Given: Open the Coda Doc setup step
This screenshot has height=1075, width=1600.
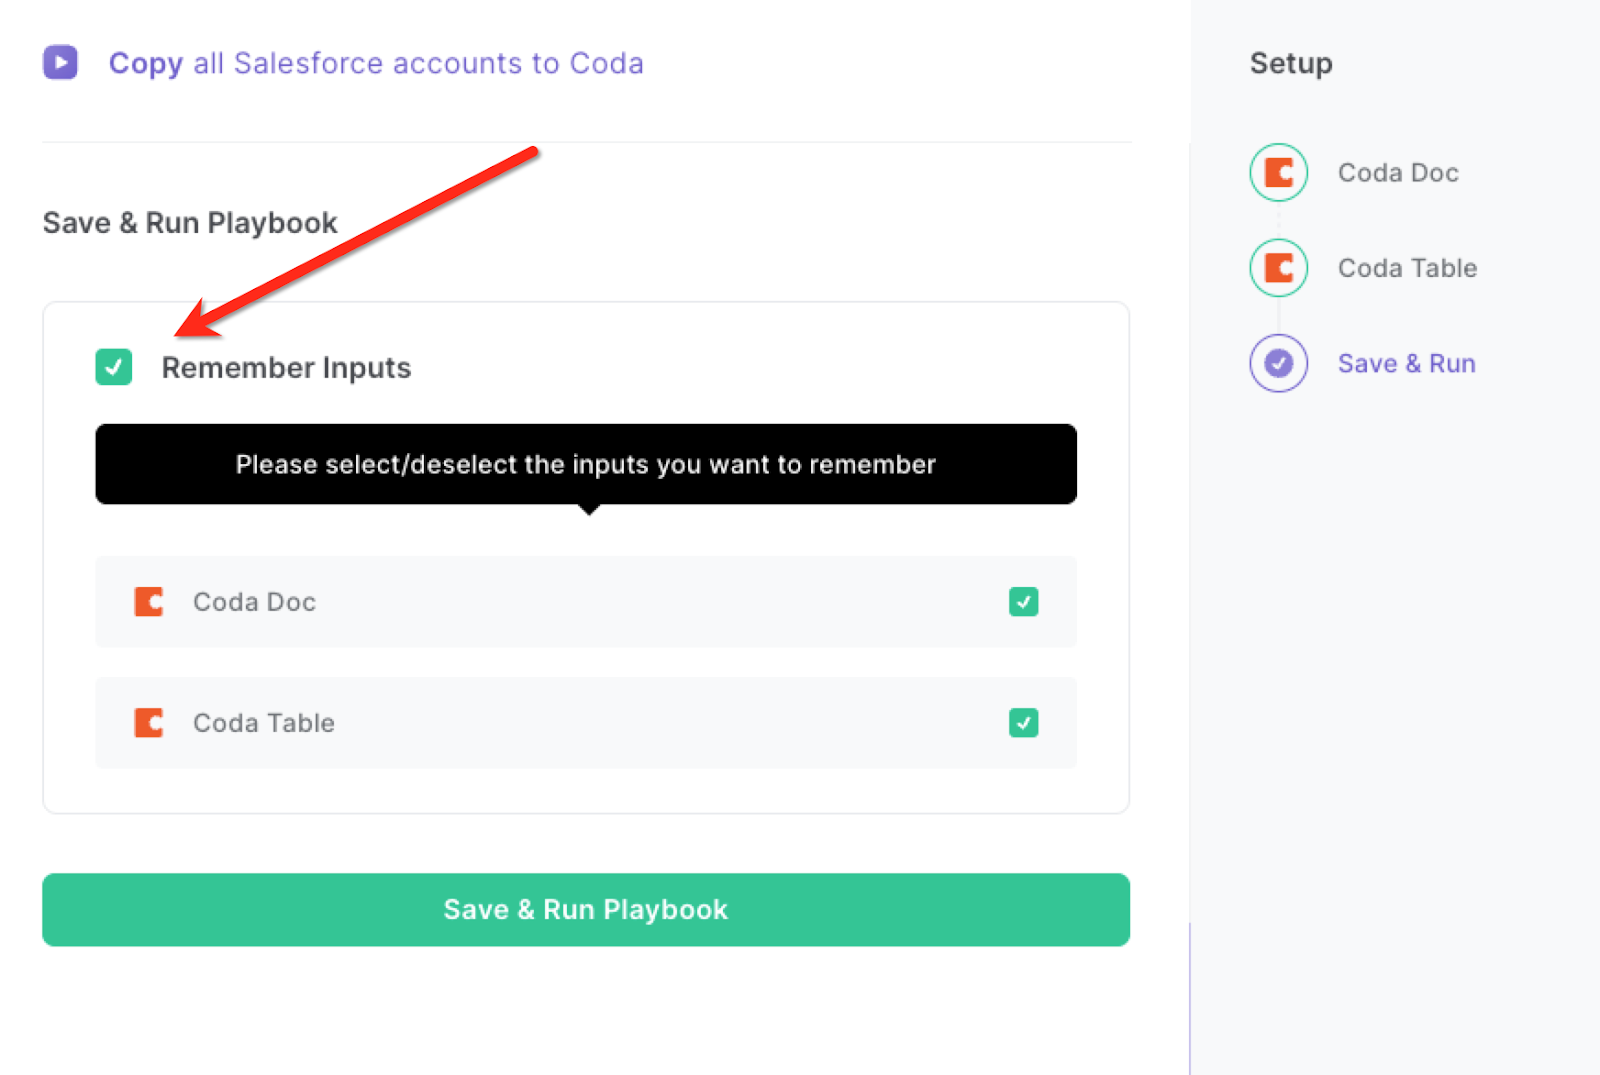Looking at the screenshot, I should click(1398, 173).
